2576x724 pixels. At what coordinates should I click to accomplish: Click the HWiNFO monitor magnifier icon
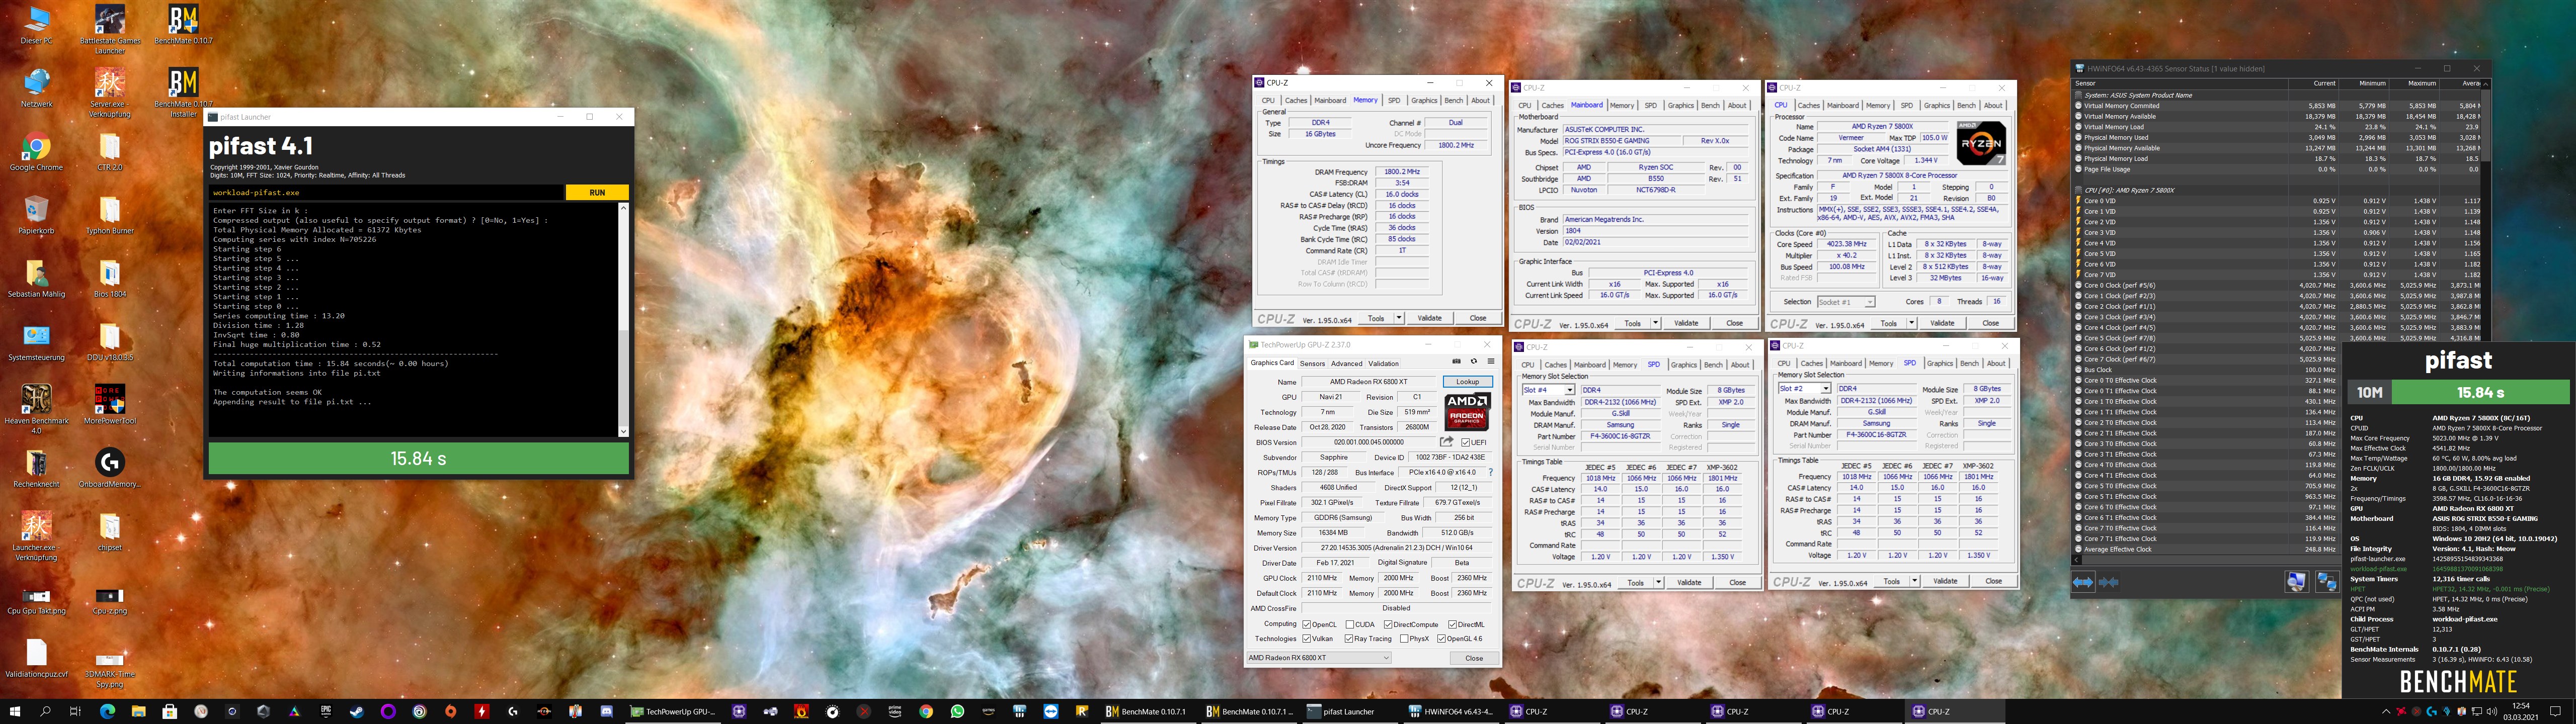pyautogui.click(x=2296, y=582)
